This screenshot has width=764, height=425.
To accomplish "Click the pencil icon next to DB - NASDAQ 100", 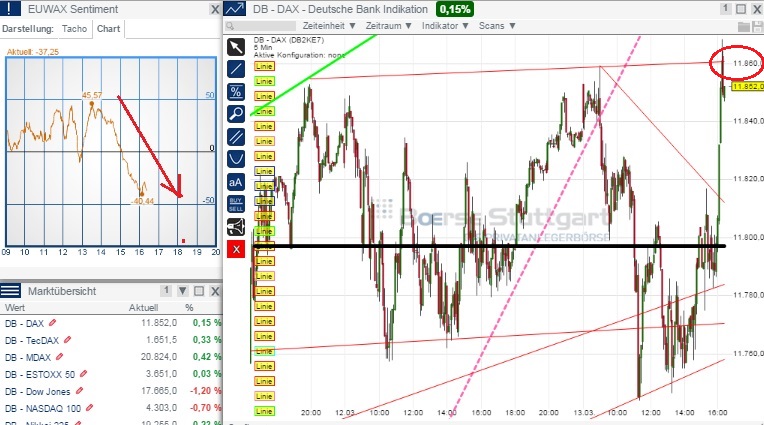I will coord(90,408).
